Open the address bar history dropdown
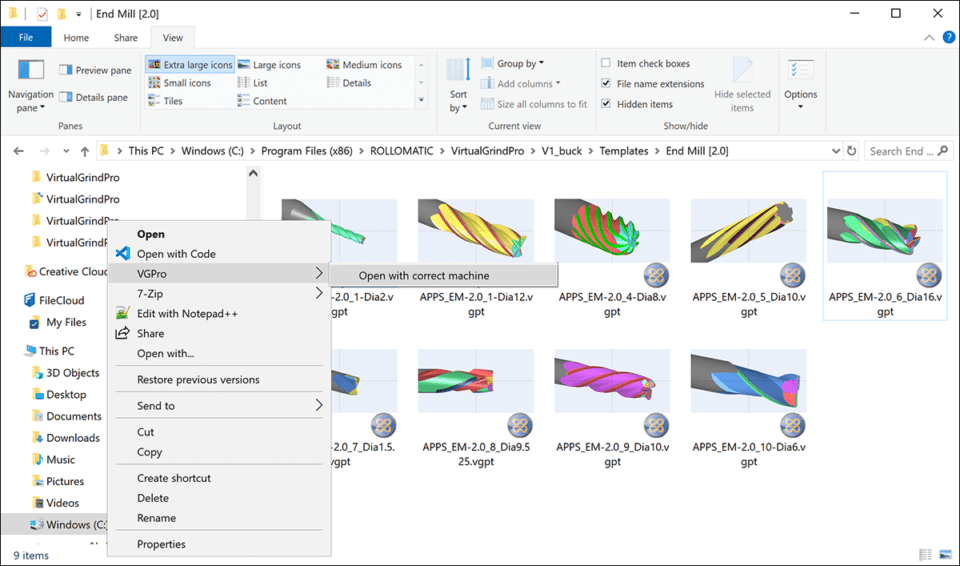 836,151
